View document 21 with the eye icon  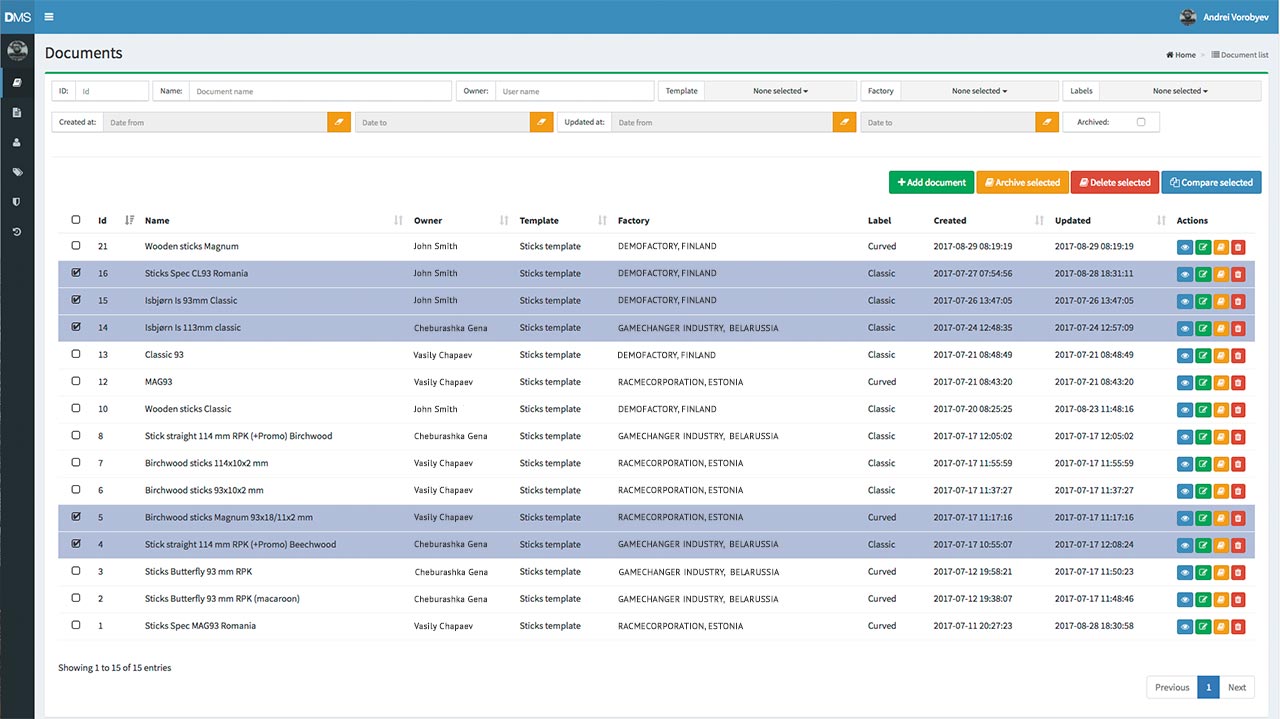coord(1185,247)
